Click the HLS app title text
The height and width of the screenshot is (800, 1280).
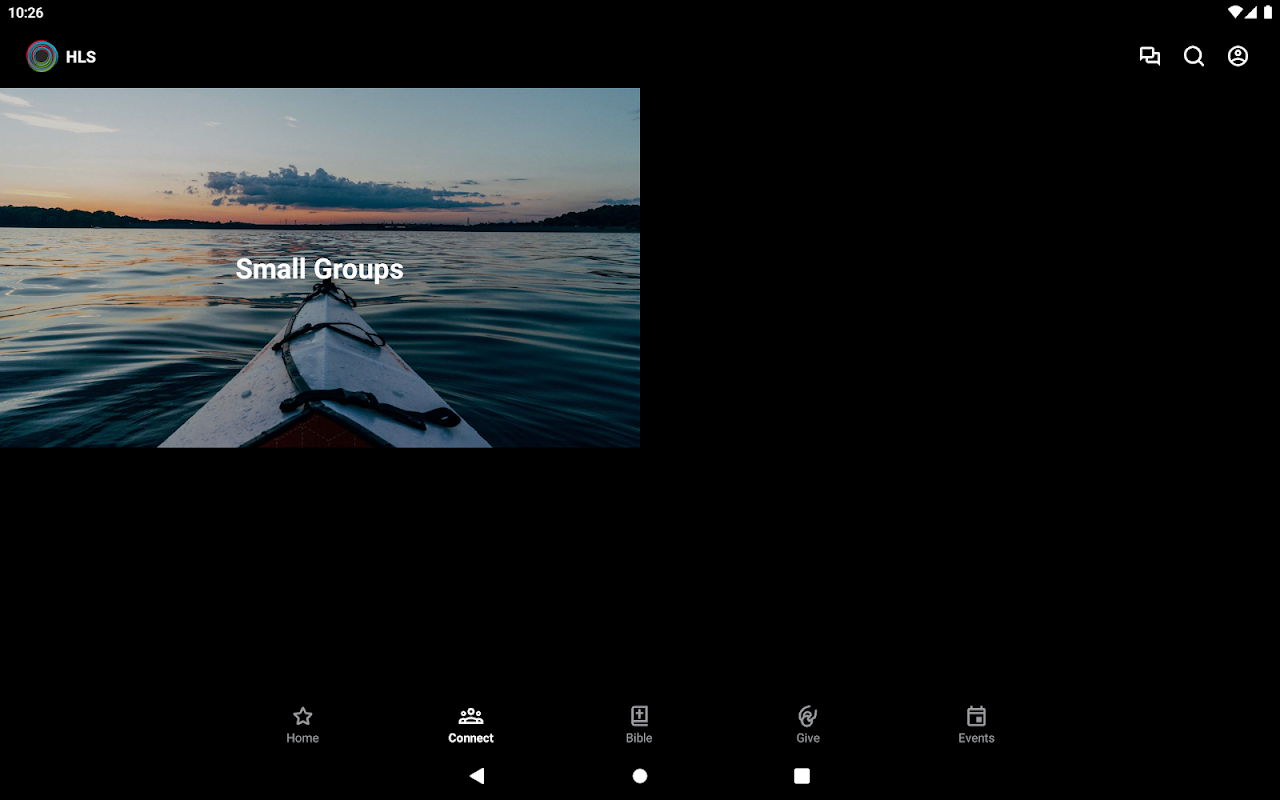coord(81,57)
